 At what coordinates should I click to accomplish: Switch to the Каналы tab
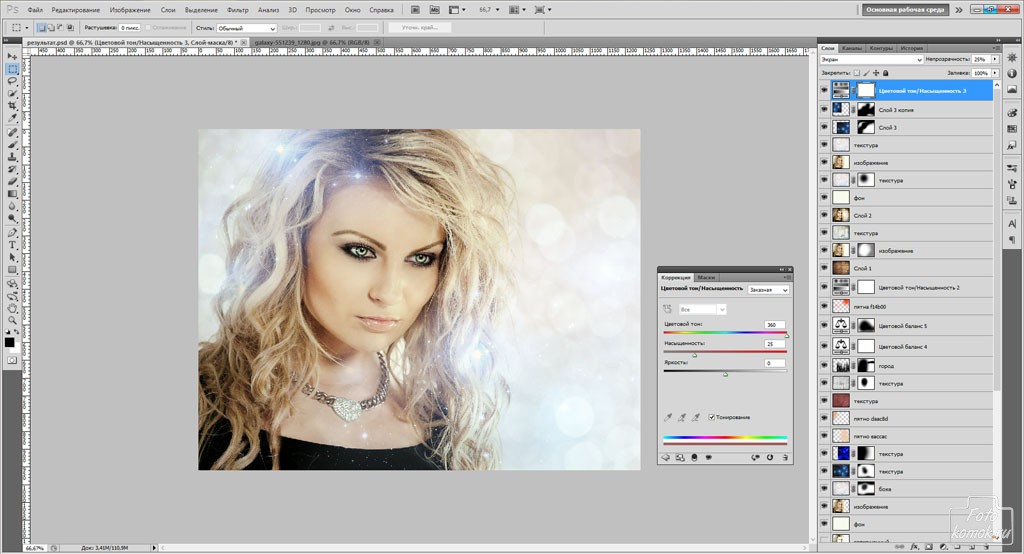(852, 48)
